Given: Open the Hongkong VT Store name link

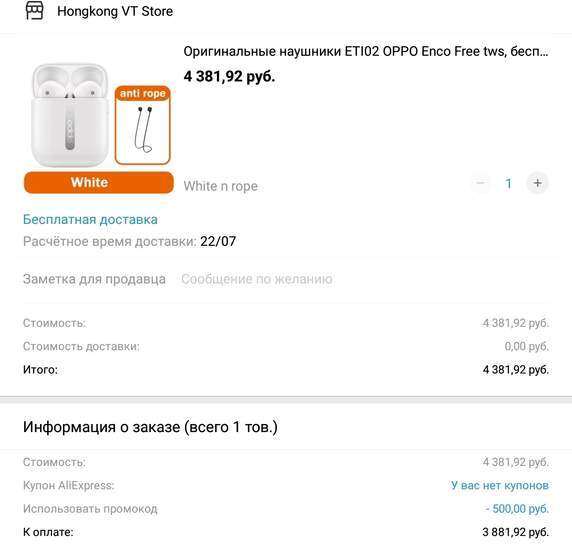Looking at the screenshot, I should pos(115,11).
